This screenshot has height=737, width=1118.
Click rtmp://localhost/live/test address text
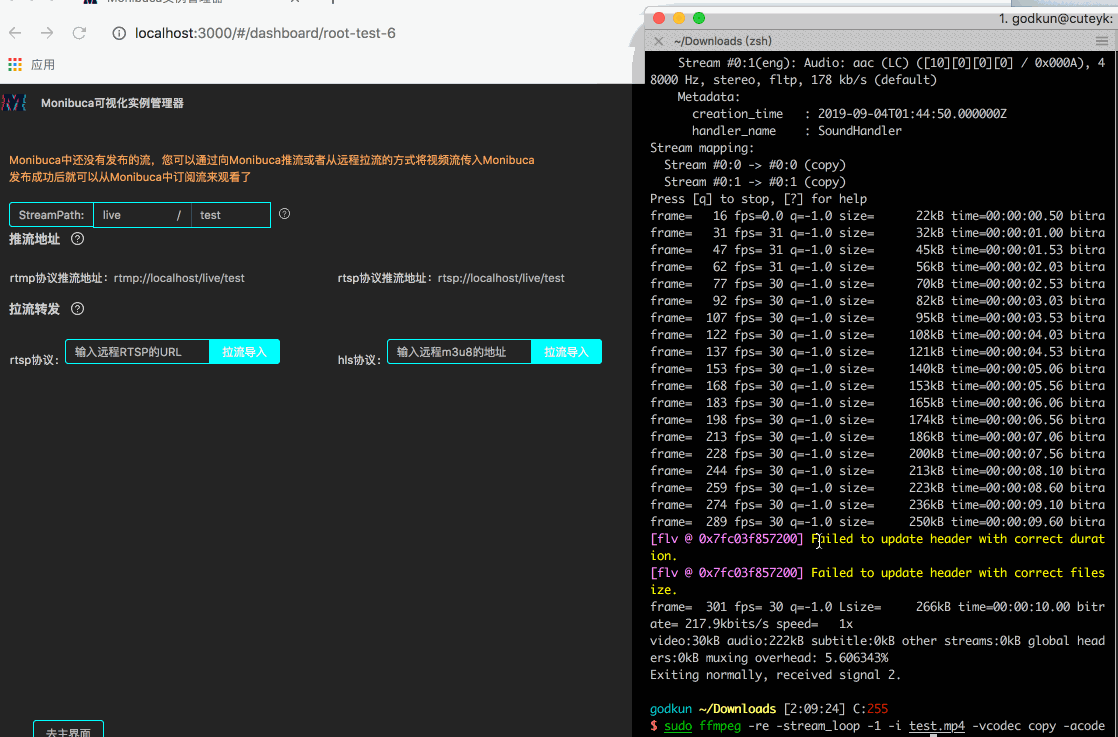click(179, 278)
